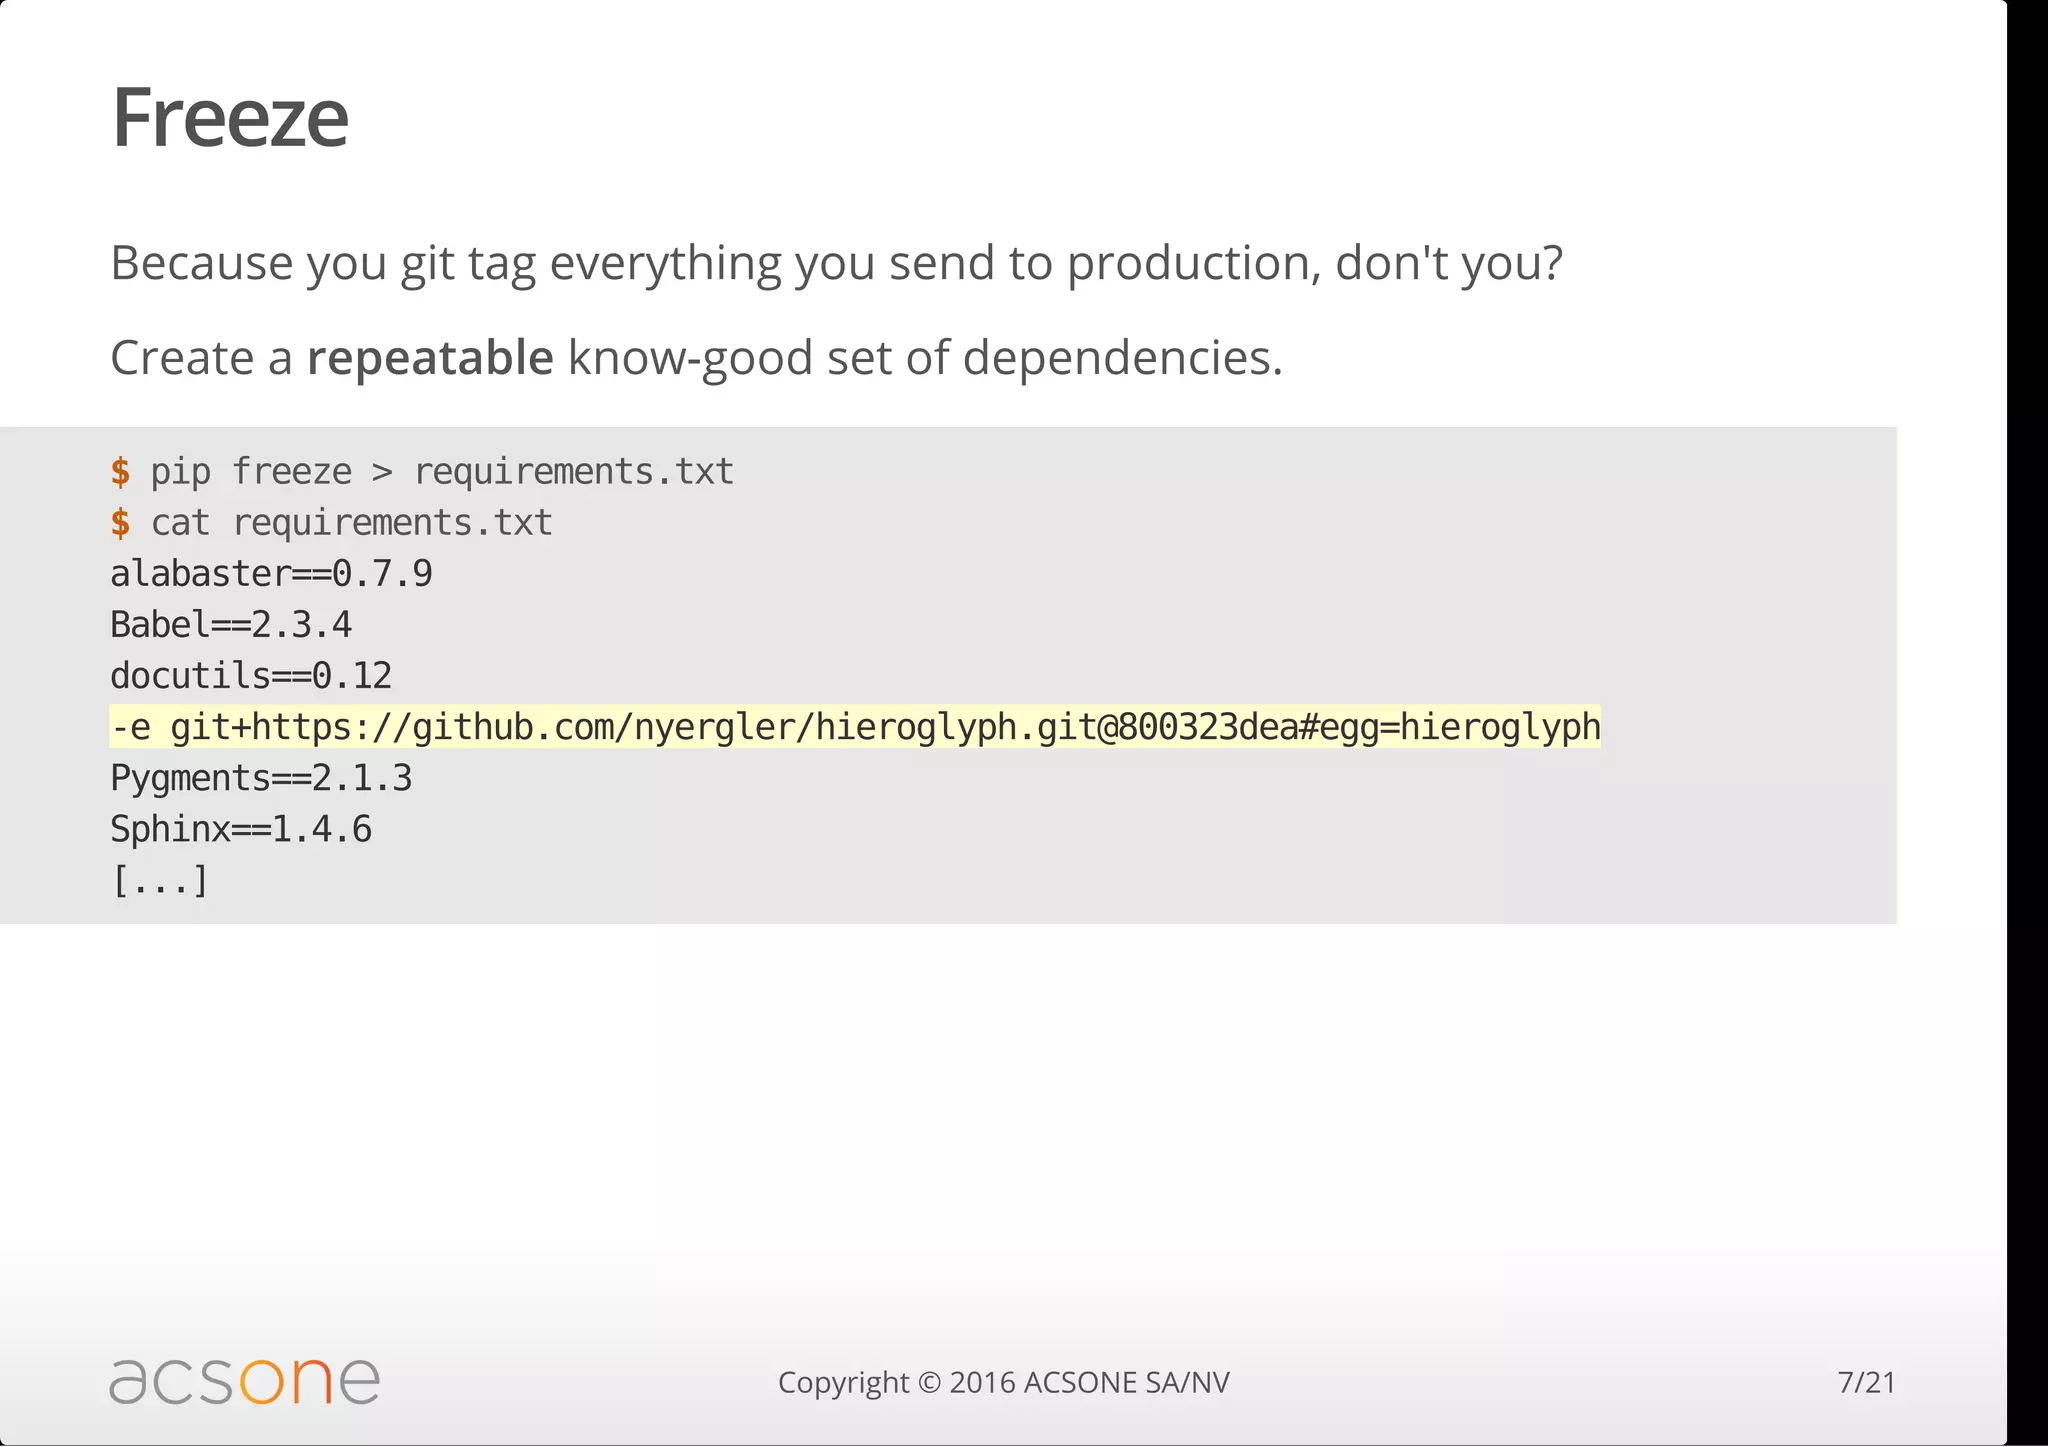The height and width of the screenshot is (1447, 2048).
Task: Click the orange $ prompt before pip freeze
Action: click(x=120, y=471)
